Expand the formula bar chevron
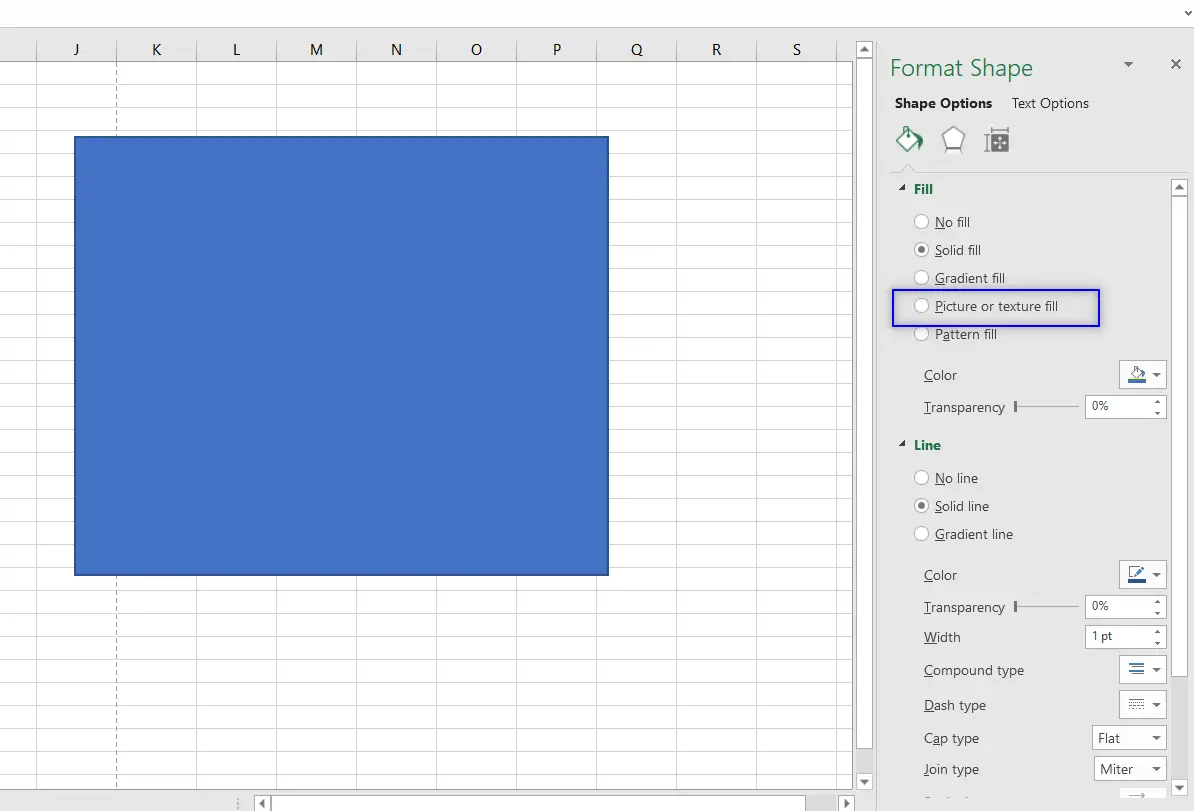 (x=1188, y=12)
